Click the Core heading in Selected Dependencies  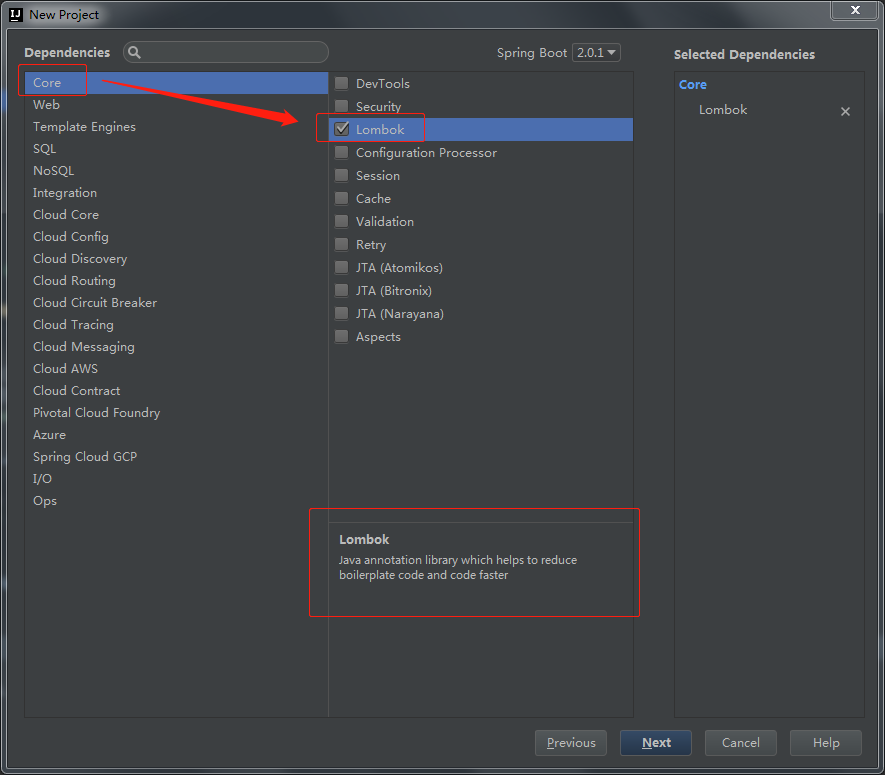click(693, 85)
